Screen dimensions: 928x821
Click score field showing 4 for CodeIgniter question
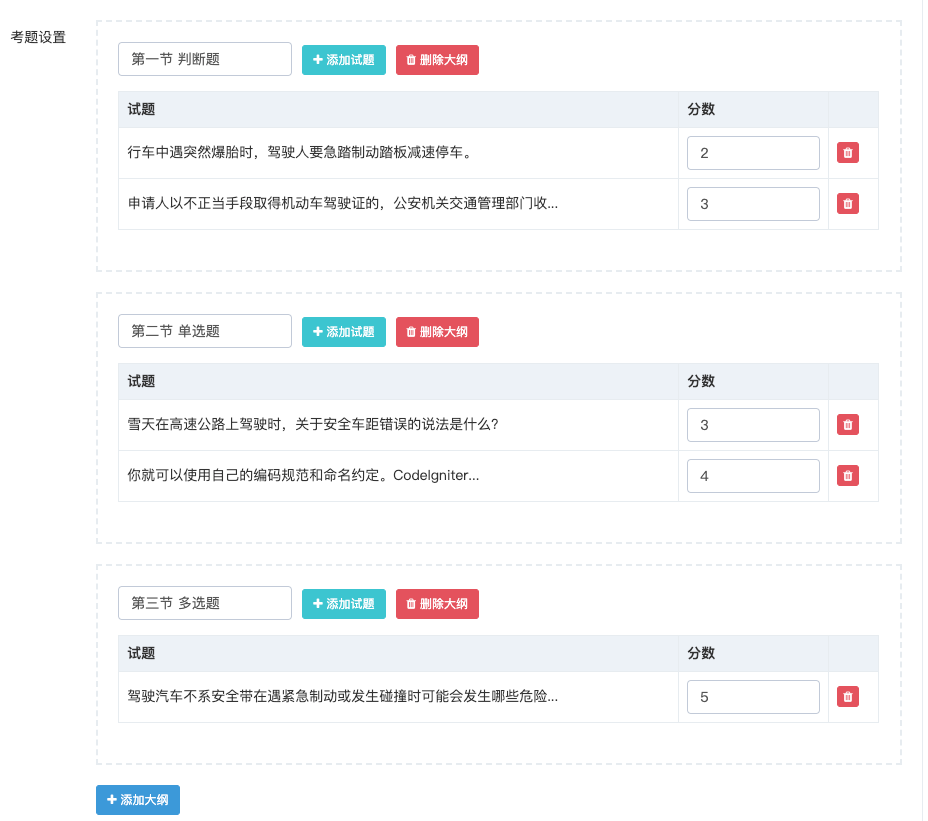coord(753,476)
